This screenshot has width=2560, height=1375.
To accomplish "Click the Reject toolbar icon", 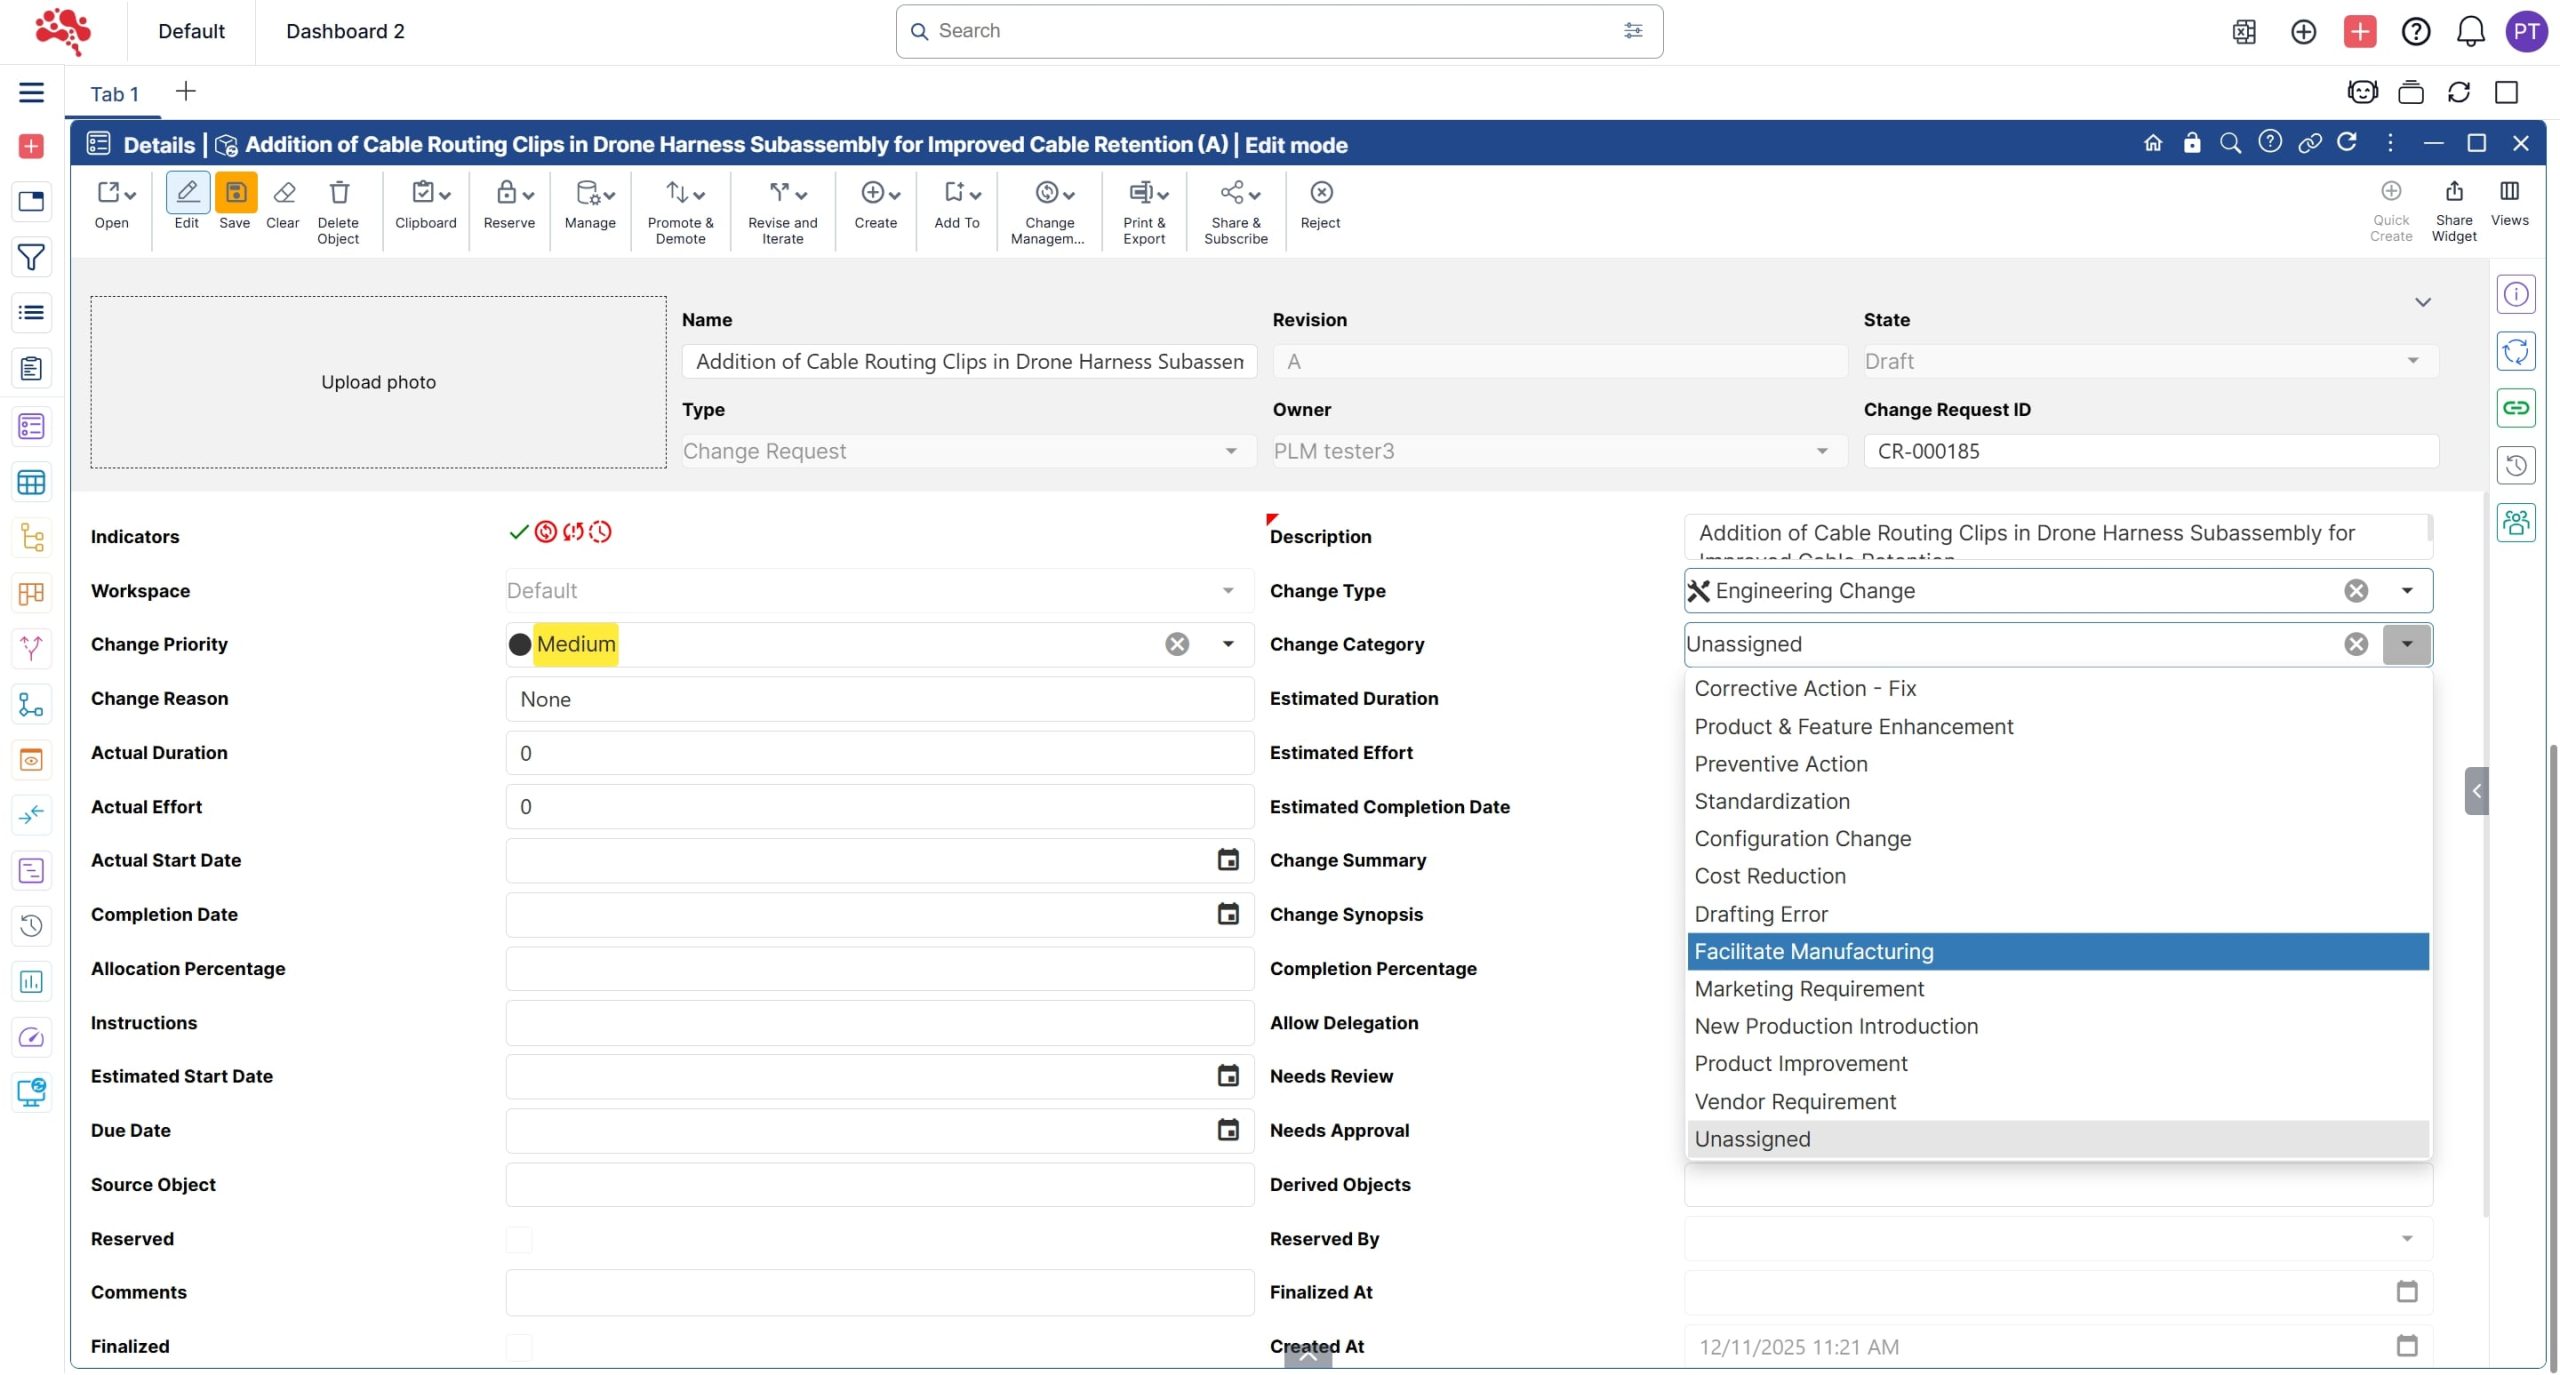I will (x=1320, y=194).
